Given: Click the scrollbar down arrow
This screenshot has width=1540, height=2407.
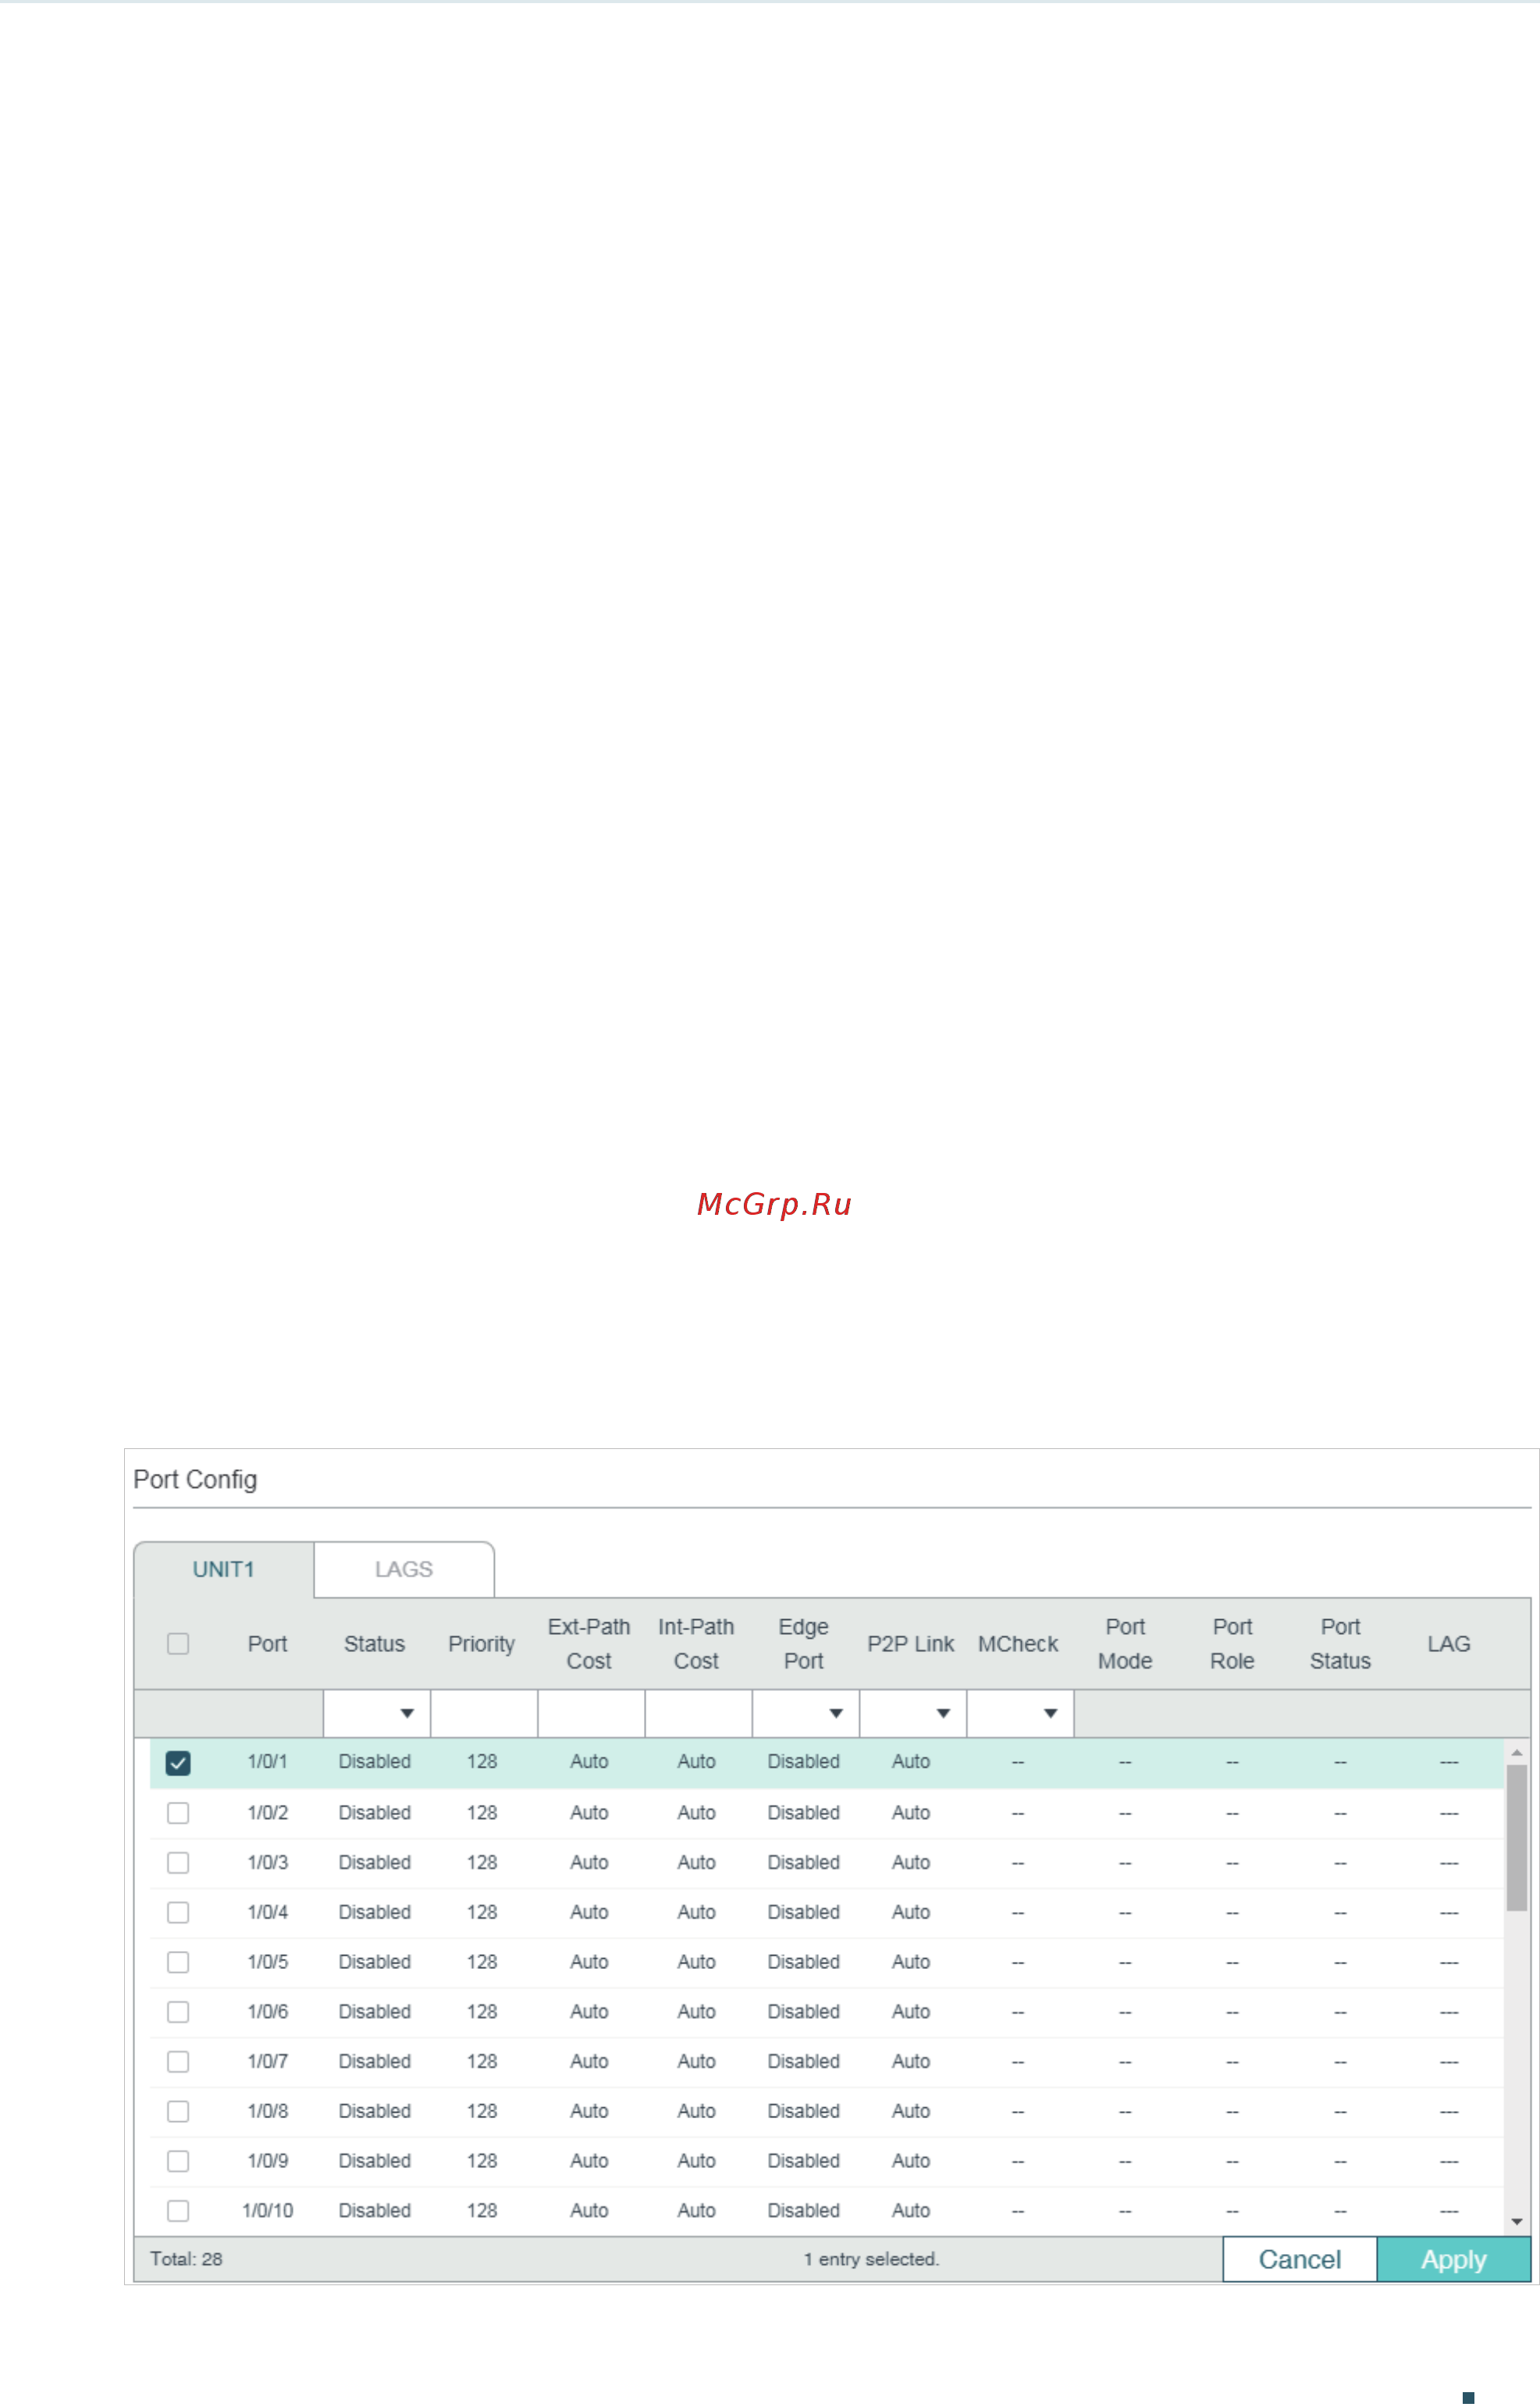Looking at the screenshot, I should [1517, 2222].
